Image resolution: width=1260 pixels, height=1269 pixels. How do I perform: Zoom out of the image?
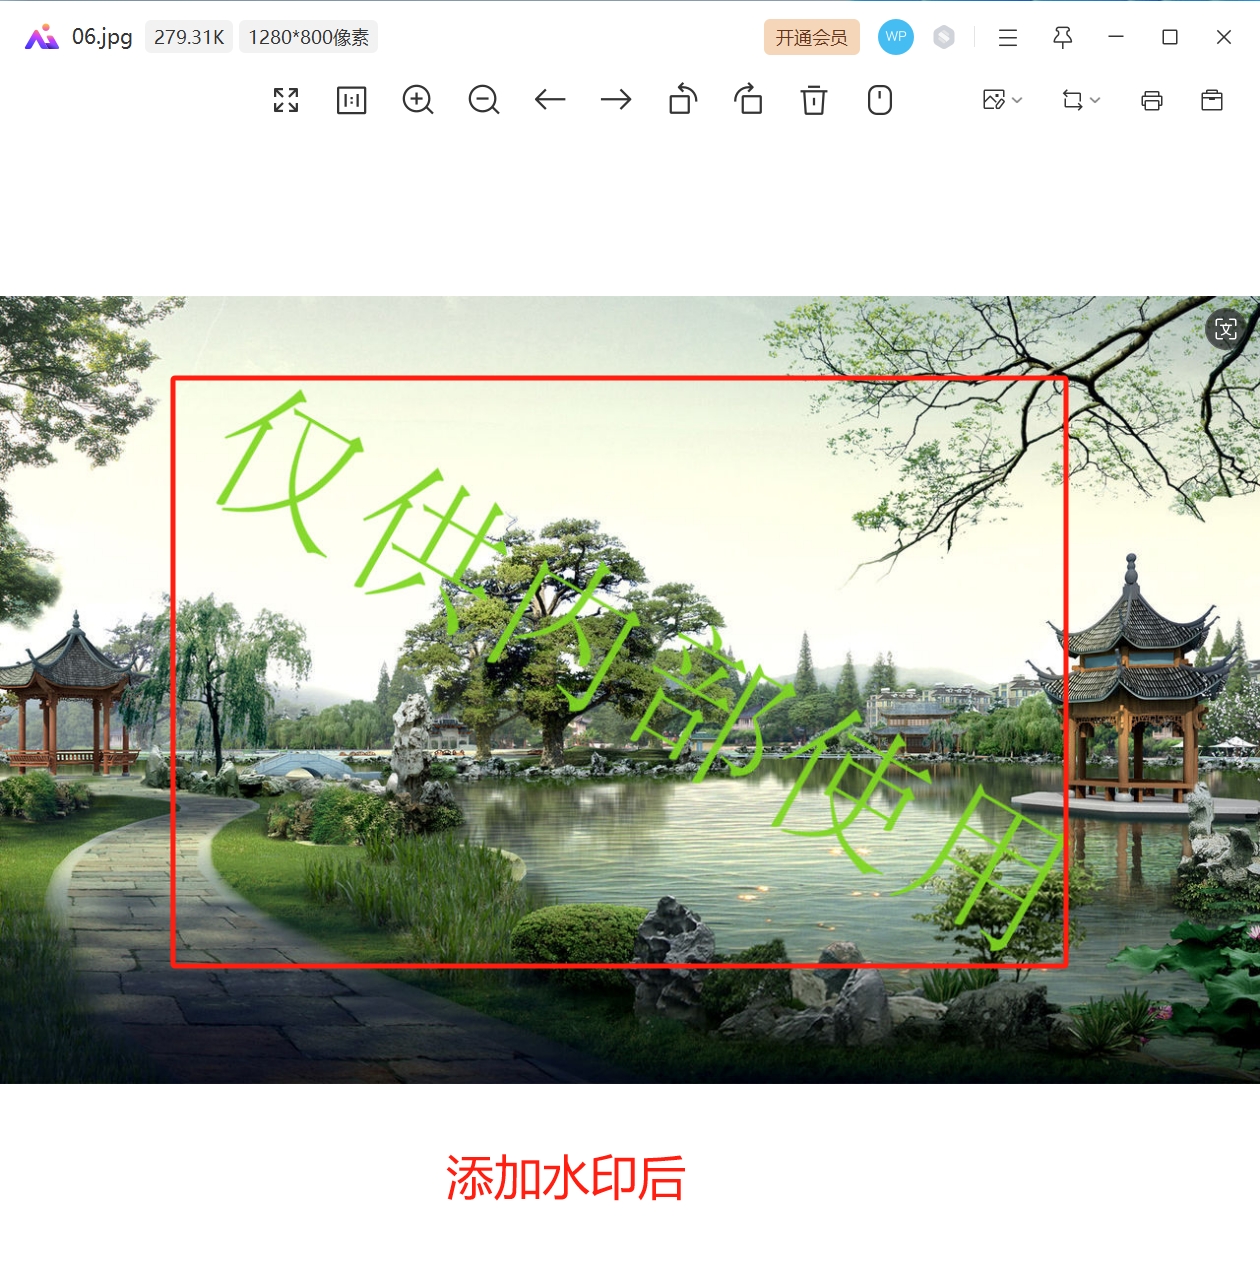click(x=484, y=100)
